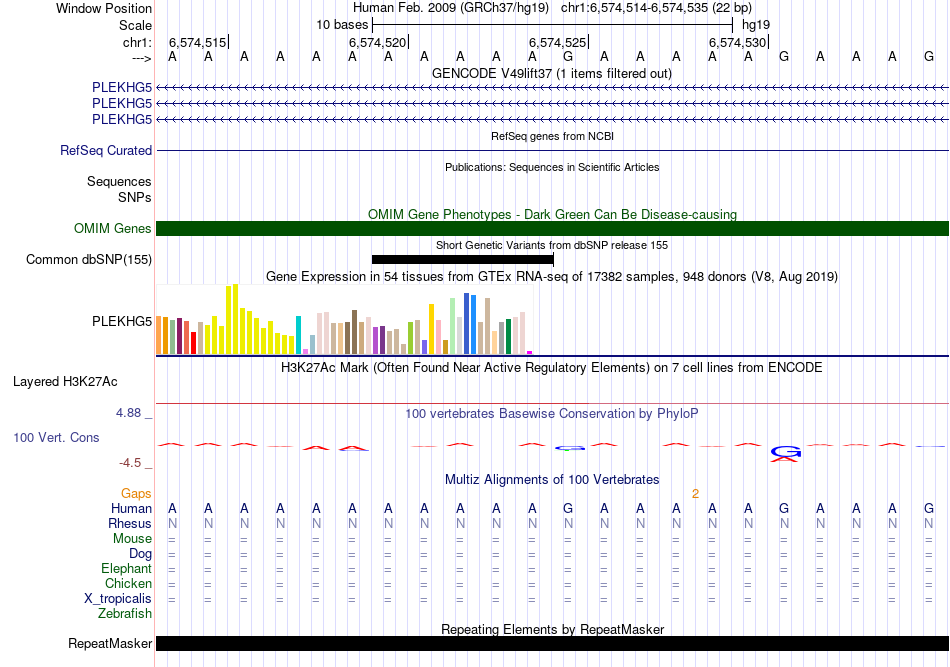Click the second PLEKHG5 GENCODE transcript label

(122, 103)
